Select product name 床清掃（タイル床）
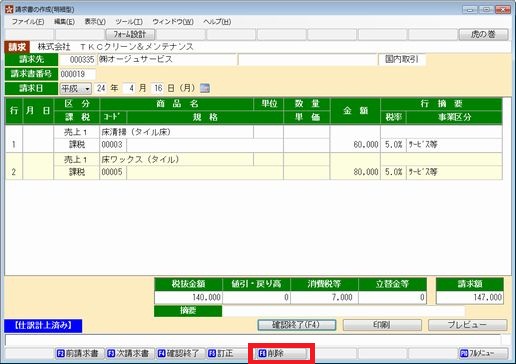The height and width of the screenshot is (364, 516). coord(177,132)
